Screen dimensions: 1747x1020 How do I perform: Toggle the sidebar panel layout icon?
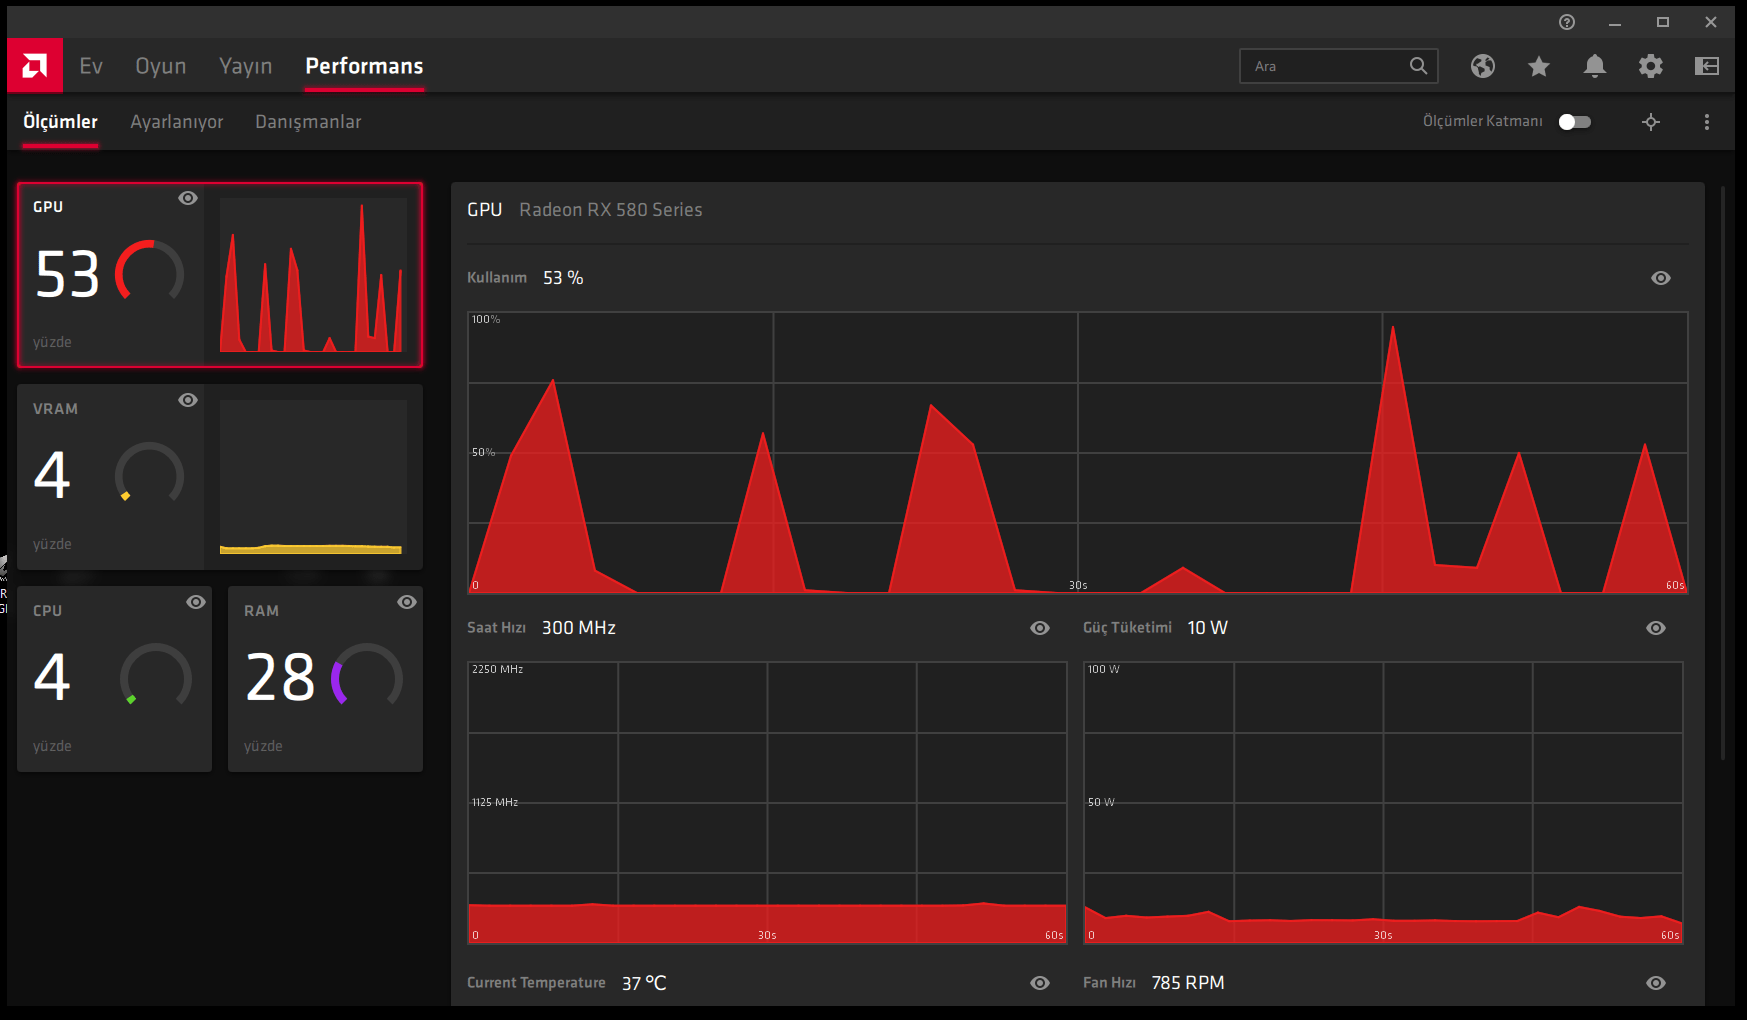coord(1707,66)
